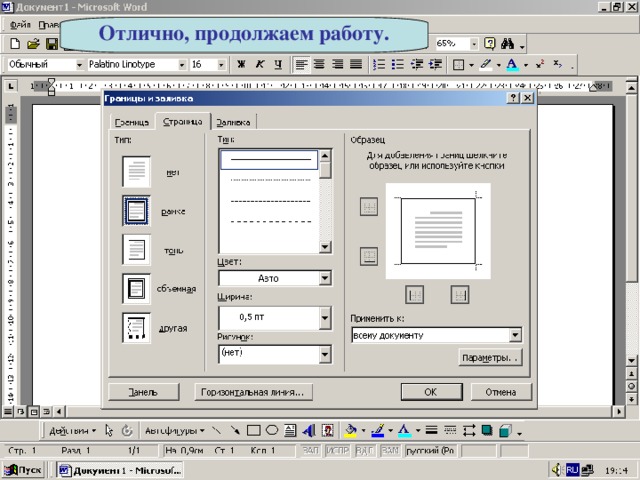
Task: Toggle Italic (К) formatting
Action: (x=260, y=64)
